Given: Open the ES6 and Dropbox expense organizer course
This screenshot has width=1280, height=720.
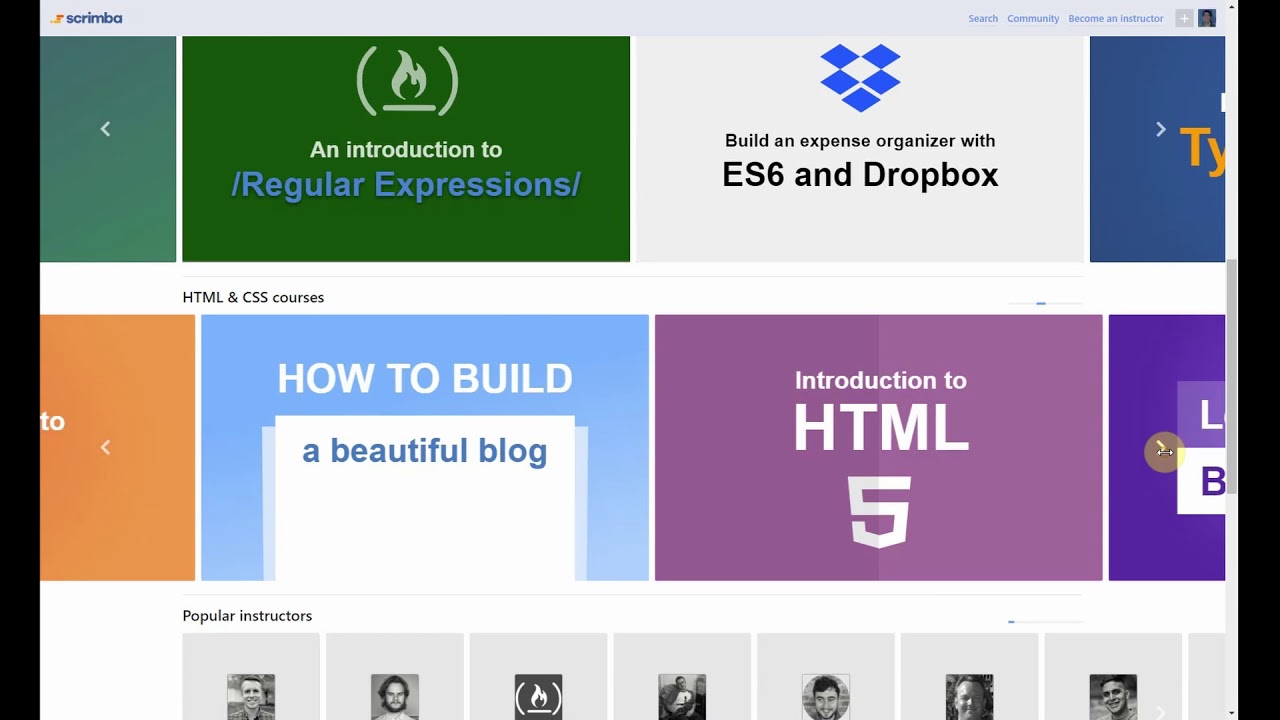Looking at the screenshot, I should point(860,149).
